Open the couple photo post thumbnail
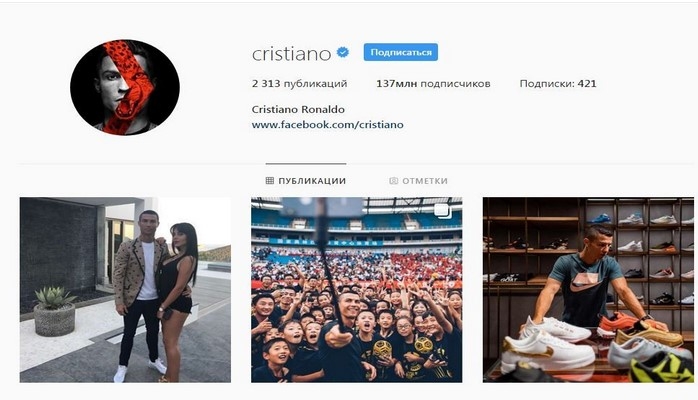698x400 pixels. coord(125,290)
